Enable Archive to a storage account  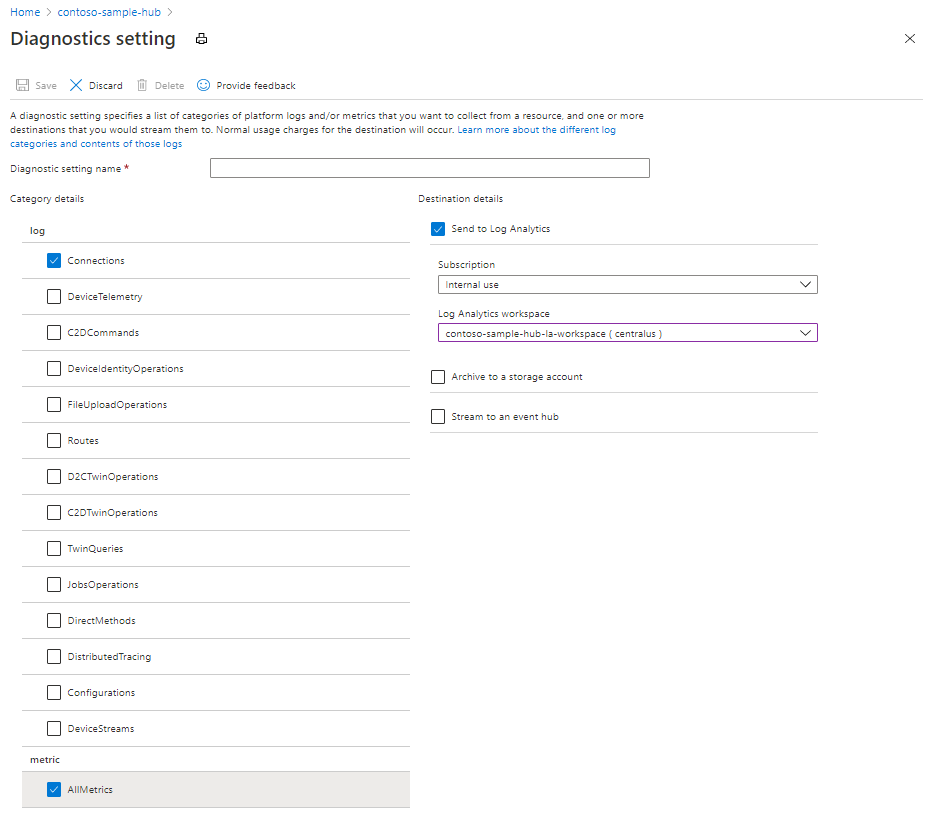tap(438, 377)
